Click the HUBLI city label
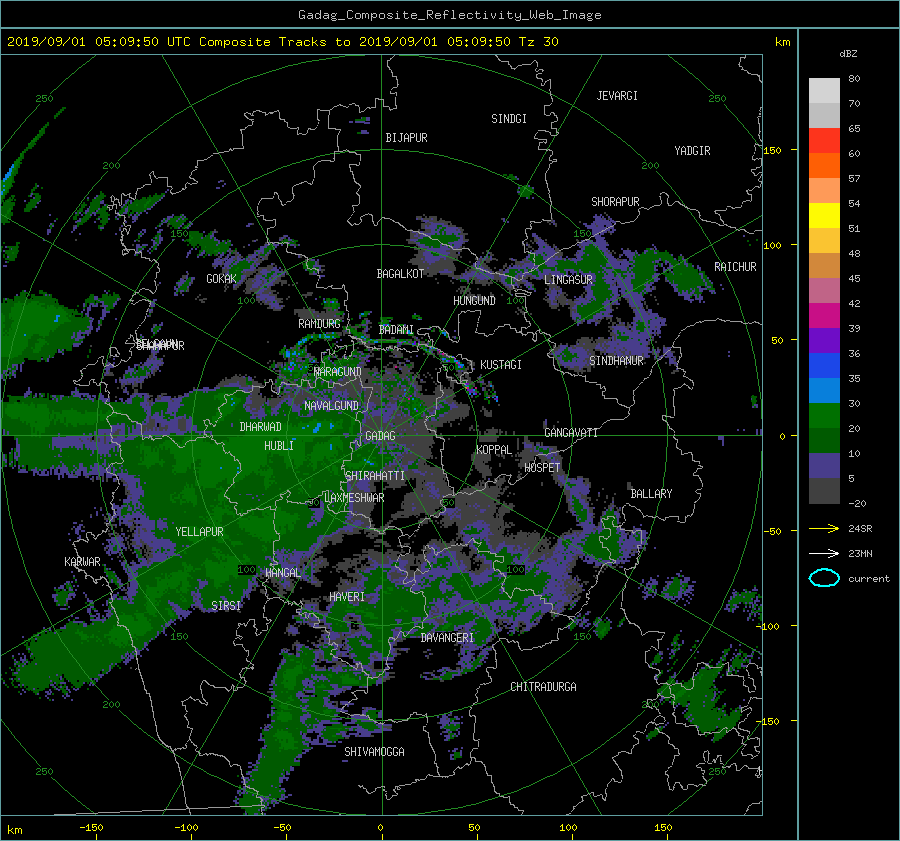Viewport: 900px width, 841px height. [x=279, y=446]
